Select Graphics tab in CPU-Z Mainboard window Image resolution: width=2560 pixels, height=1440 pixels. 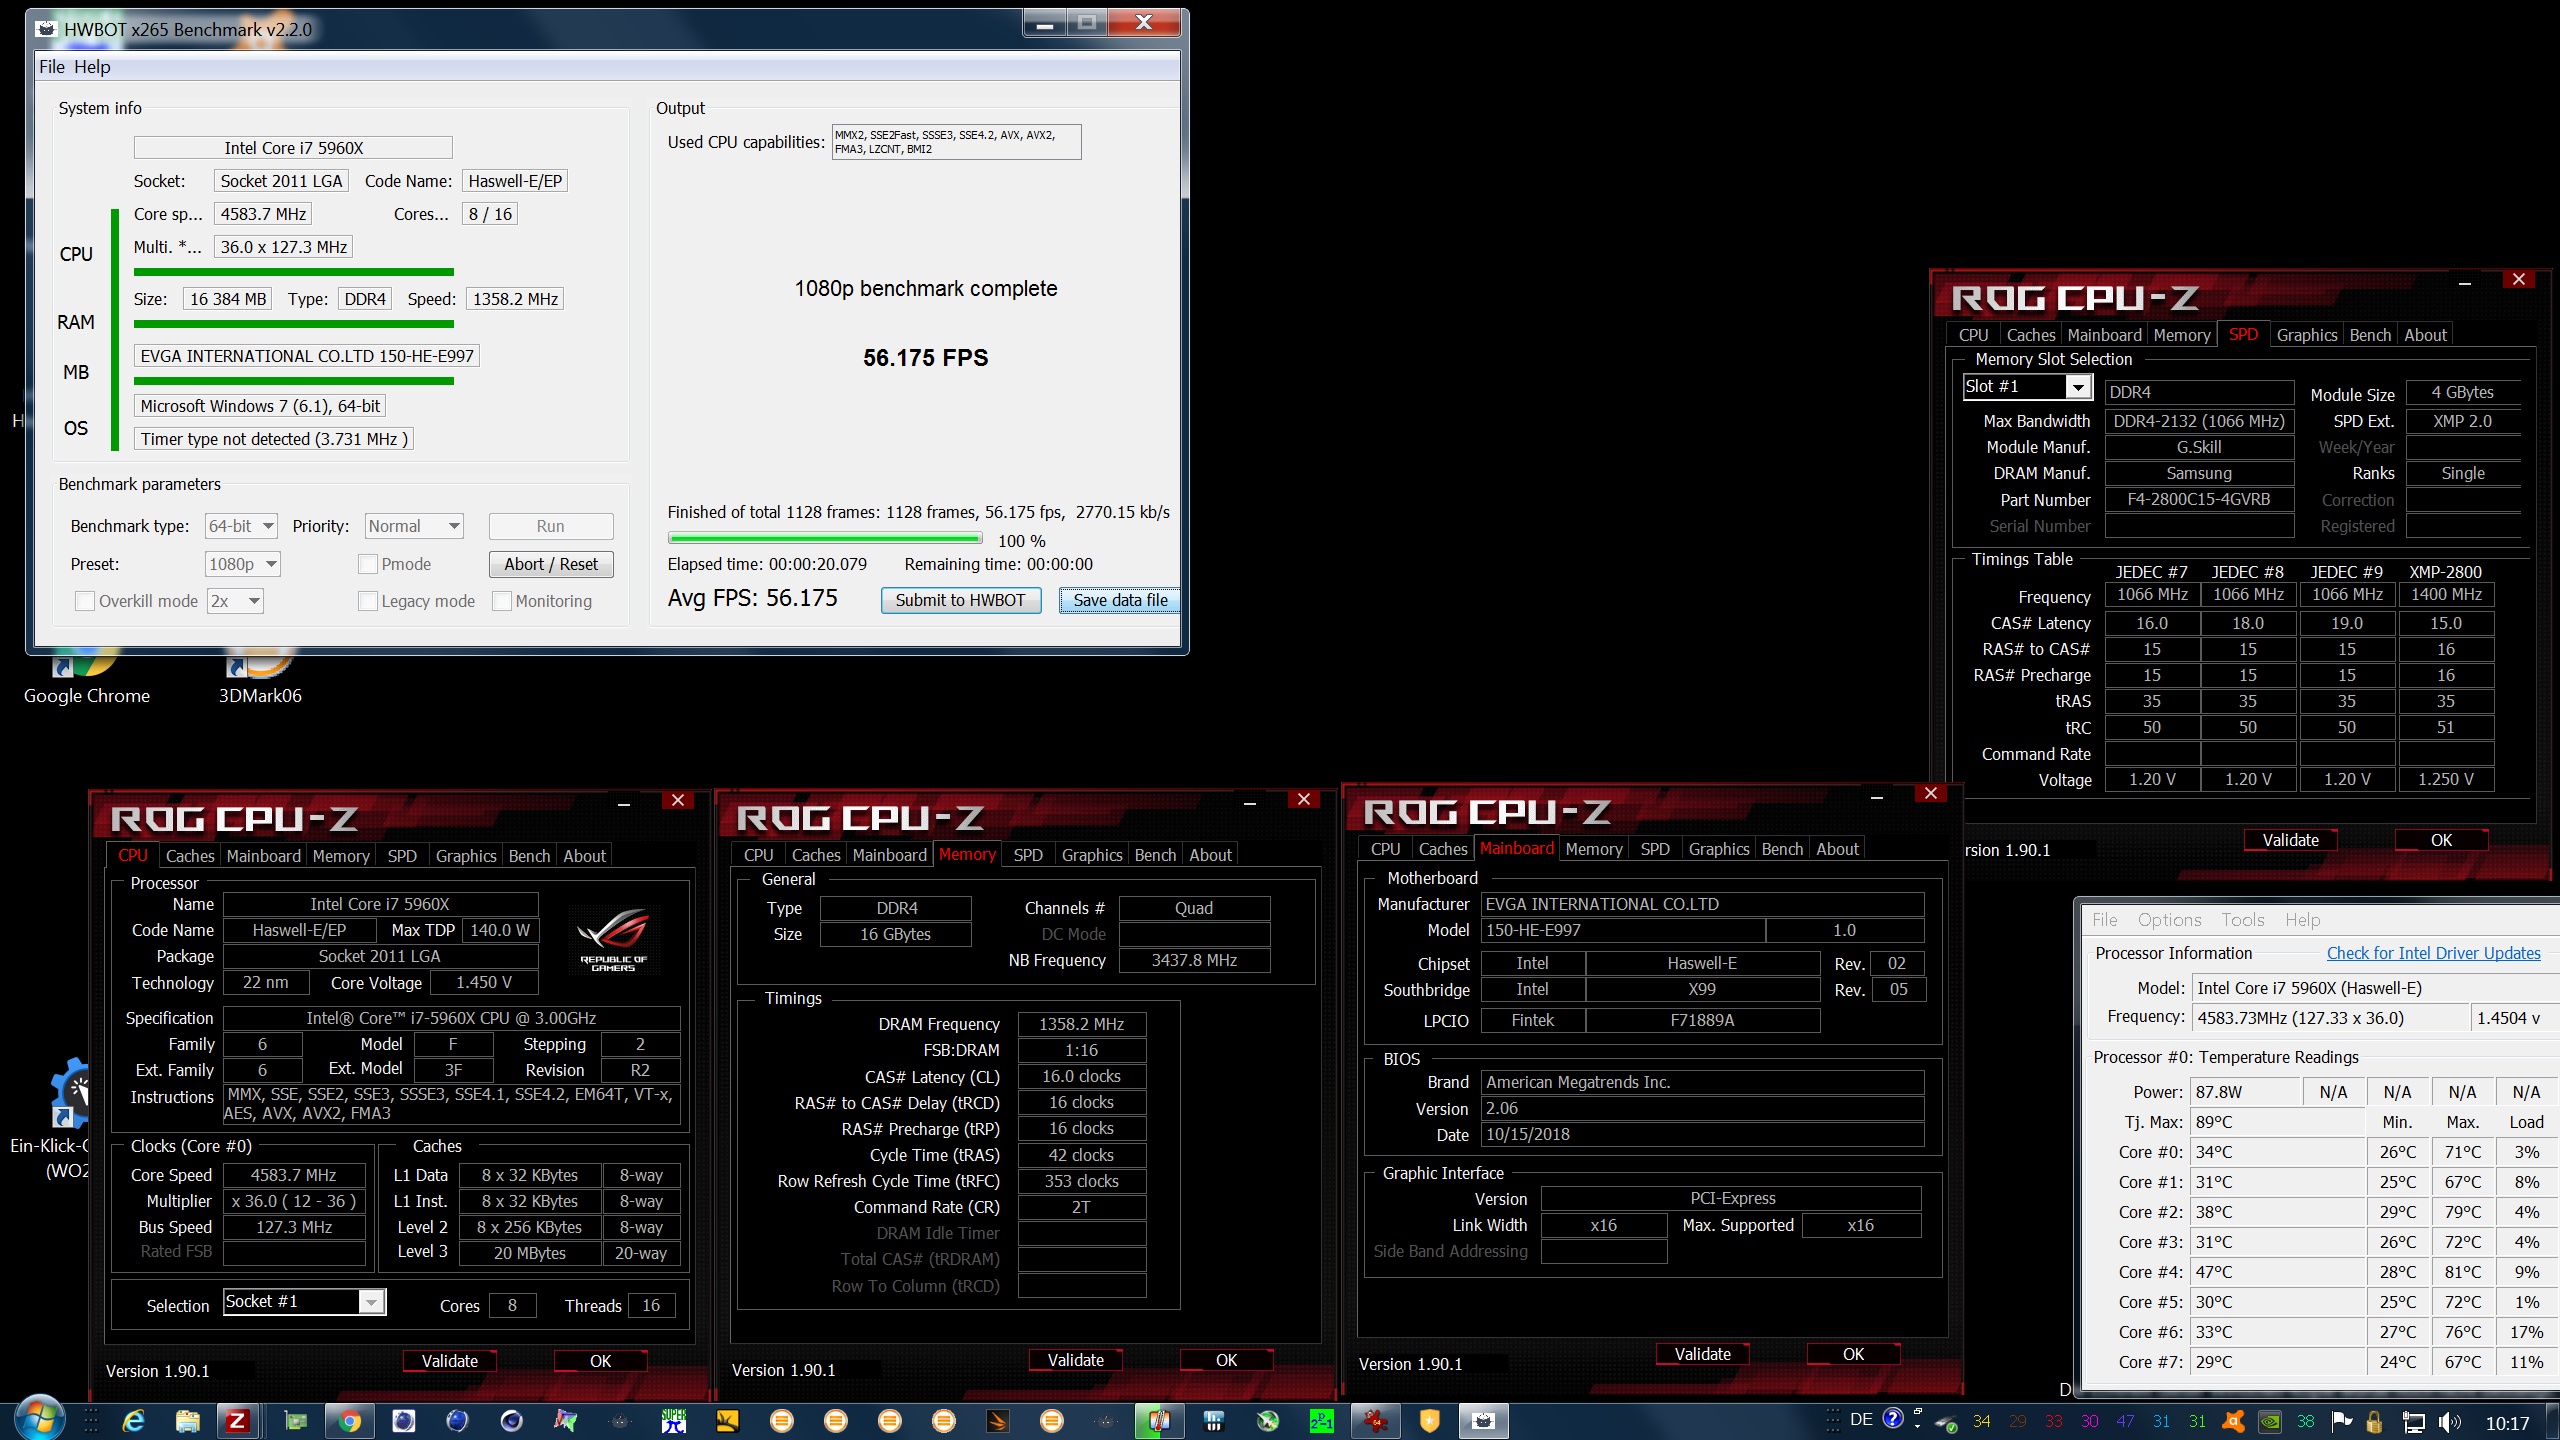coord(1719,849)
